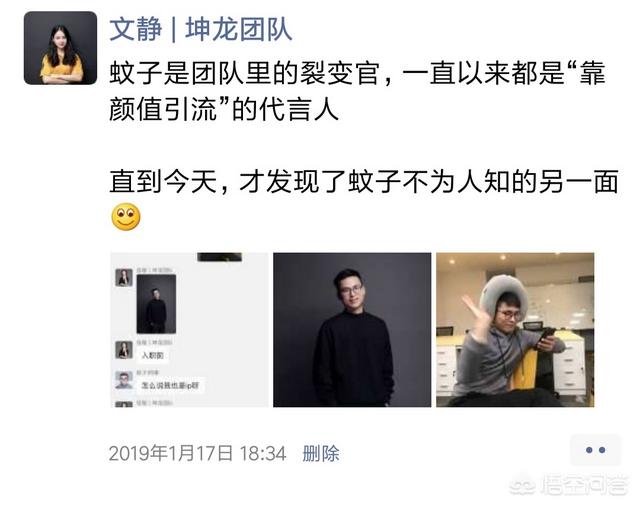Open the poster's avatar with yellow top
Image resolution: width=640 pixels, height=507 pixels.
tap(60, 48)
